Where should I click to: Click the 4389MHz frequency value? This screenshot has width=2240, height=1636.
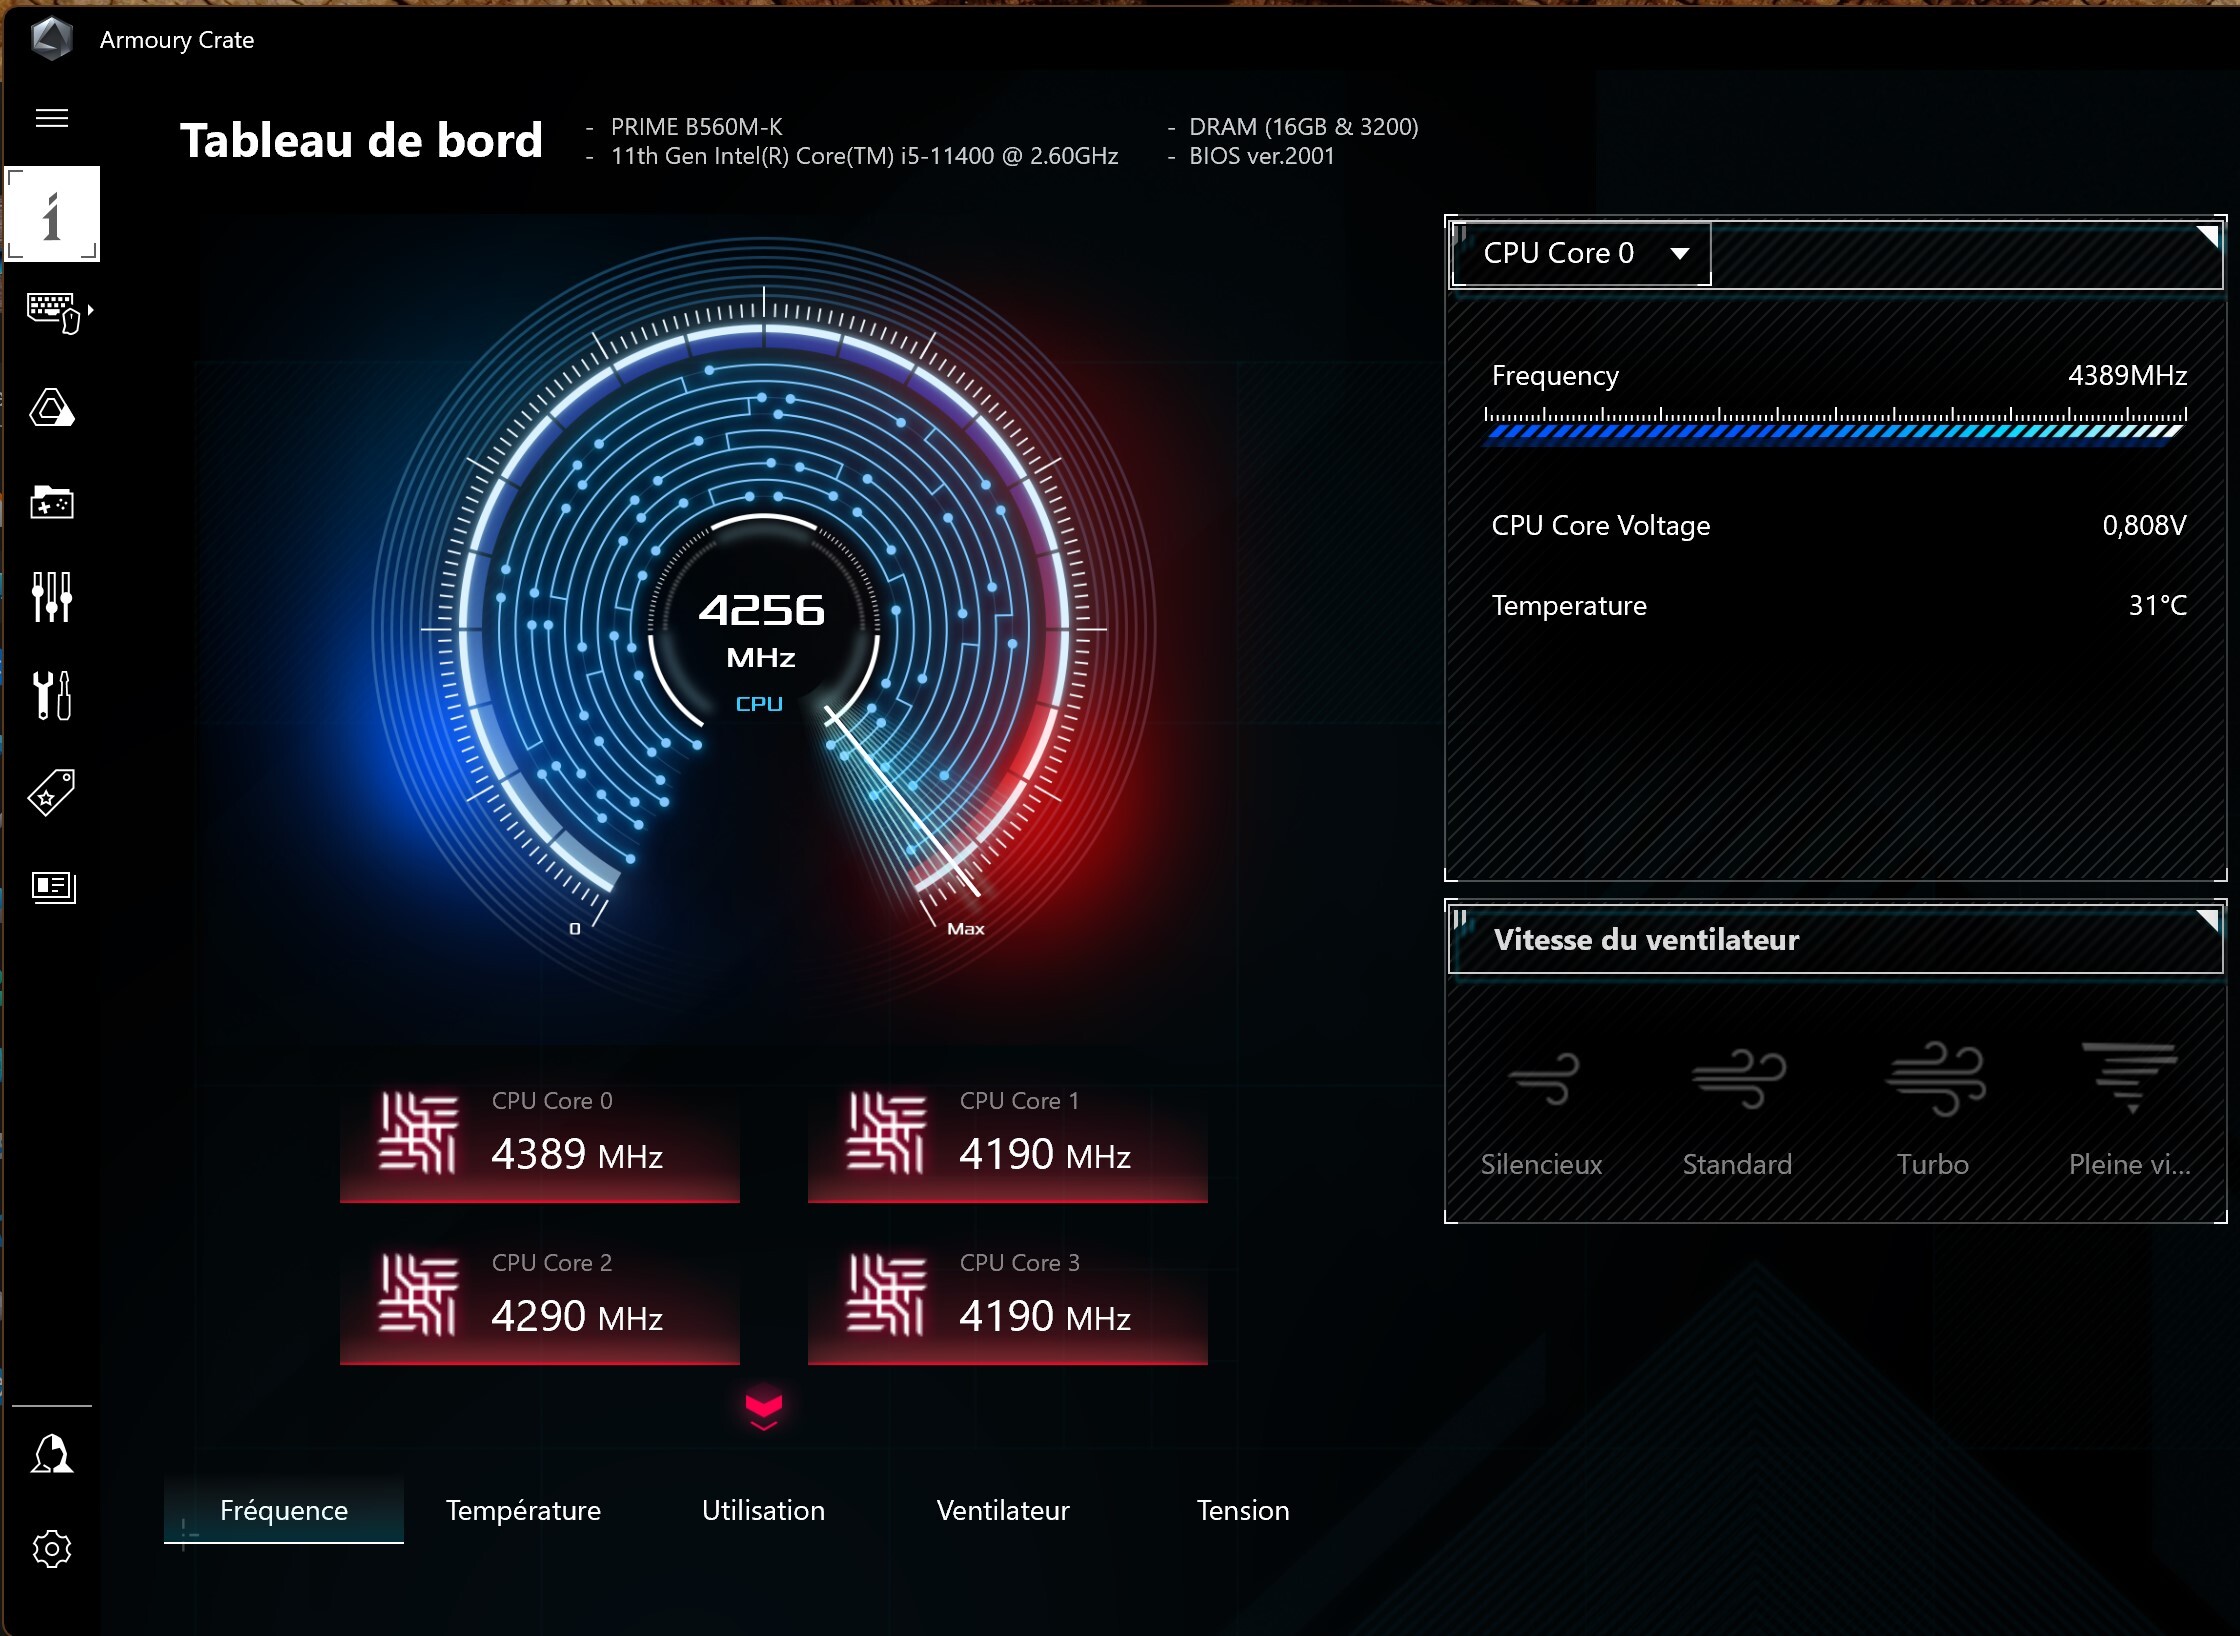[x=2127, y=375]
